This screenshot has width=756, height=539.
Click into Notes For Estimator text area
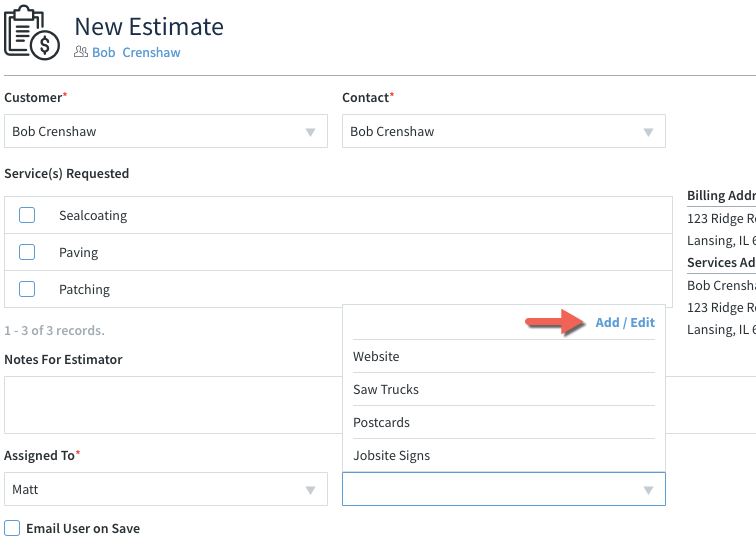pyautogui.click(x=170, y=404)
